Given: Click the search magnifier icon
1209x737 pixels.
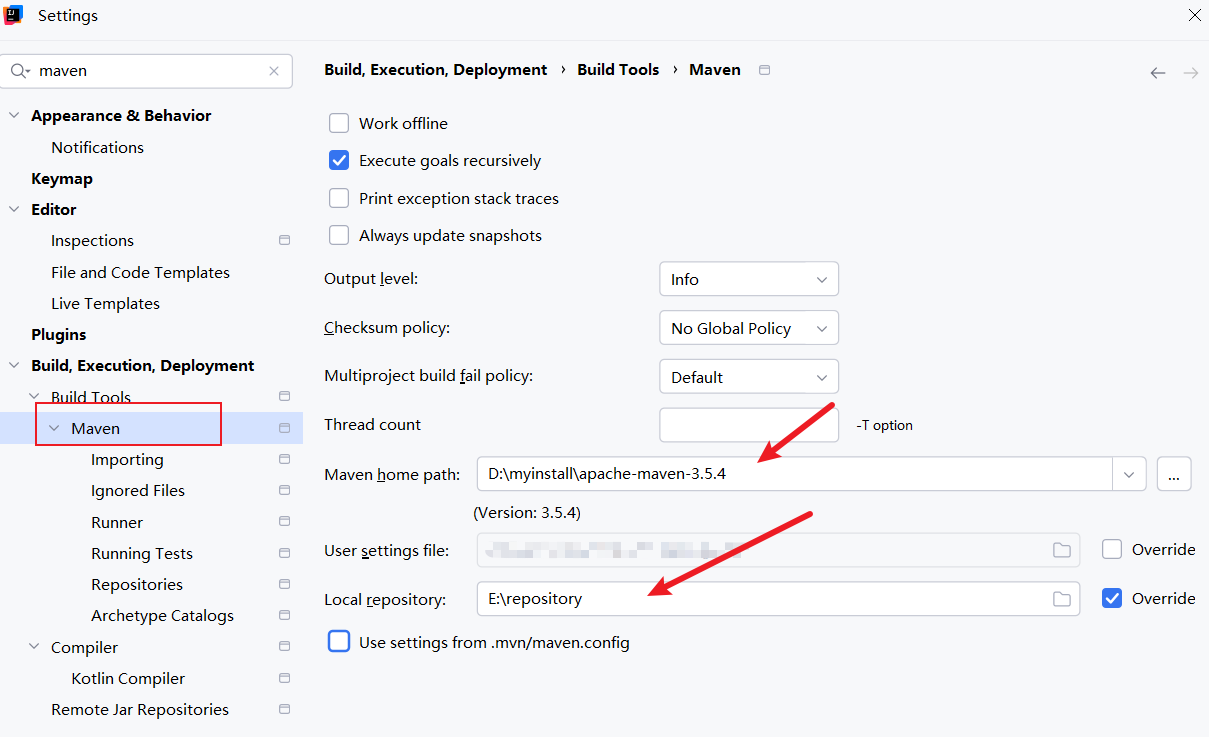Looking at the screenshot, I should (x=19, y=71).
